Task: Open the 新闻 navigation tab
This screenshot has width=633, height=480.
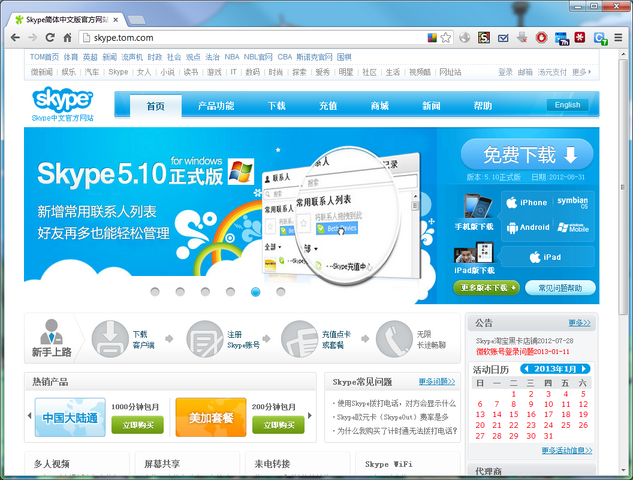Action: tap(431, 106)
